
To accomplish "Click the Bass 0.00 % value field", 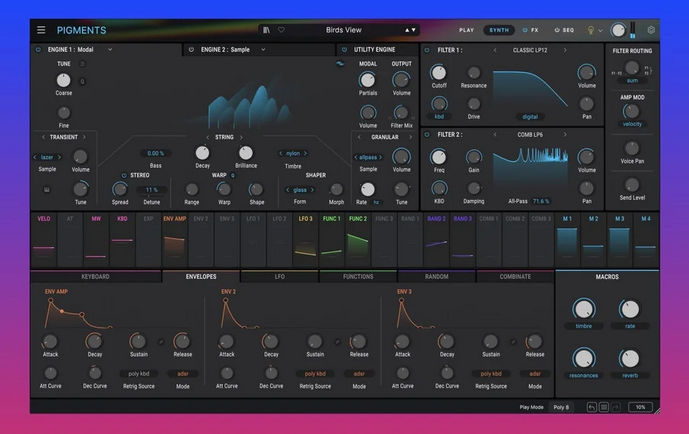I will click(156, 153).
